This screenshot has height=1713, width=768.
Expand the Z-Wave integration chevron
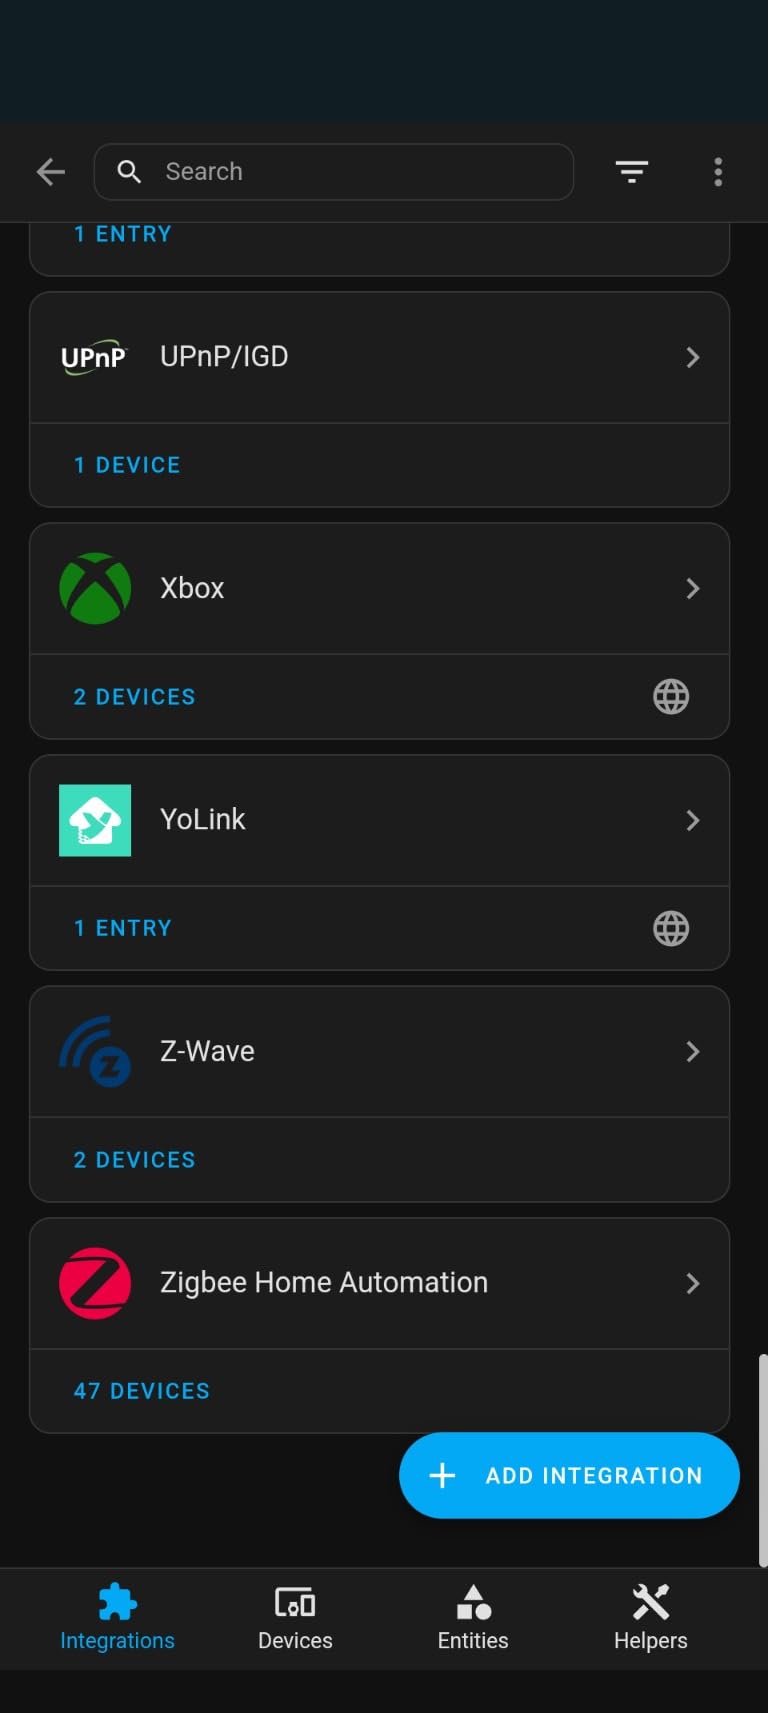pos(692,1052)
